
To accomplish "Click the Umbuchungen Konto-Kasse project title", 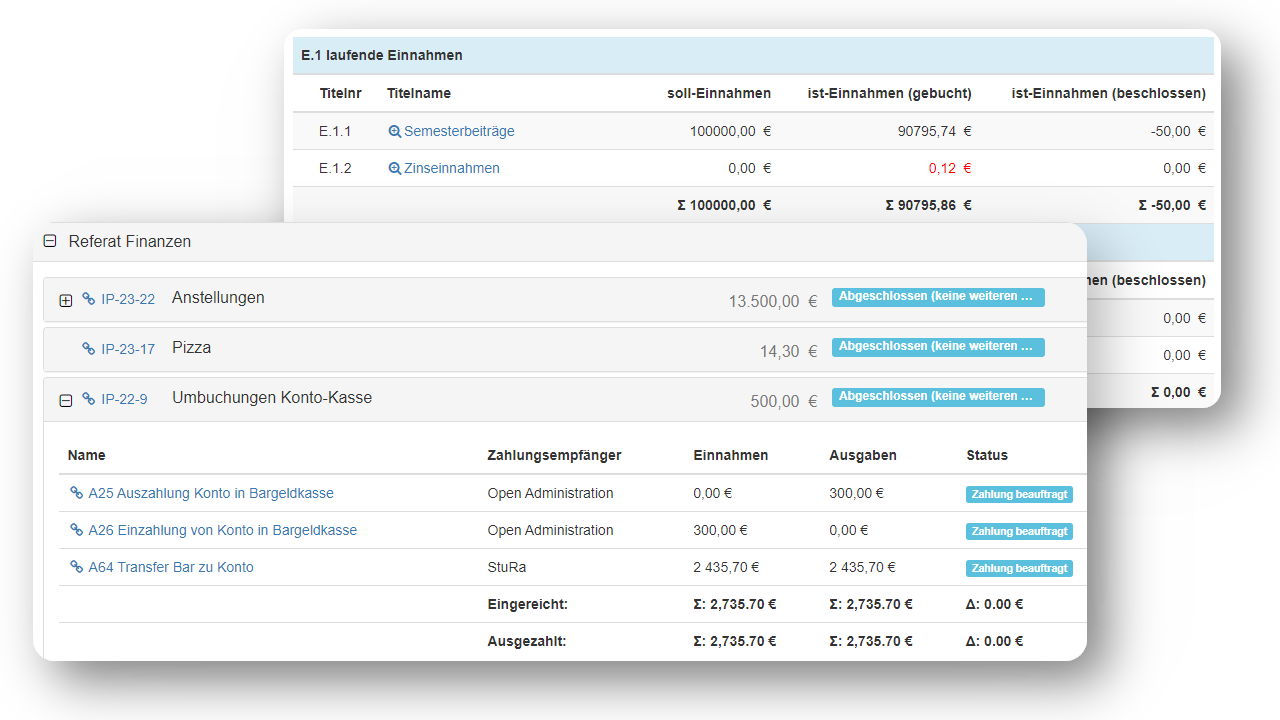I will coord(272,398).
